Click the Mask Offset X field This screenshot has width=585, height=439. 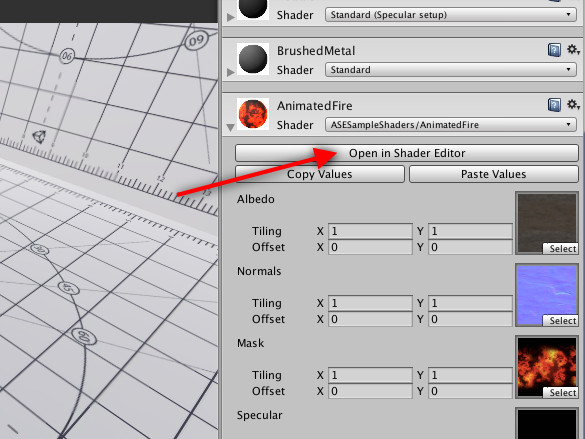pos(370,391)
